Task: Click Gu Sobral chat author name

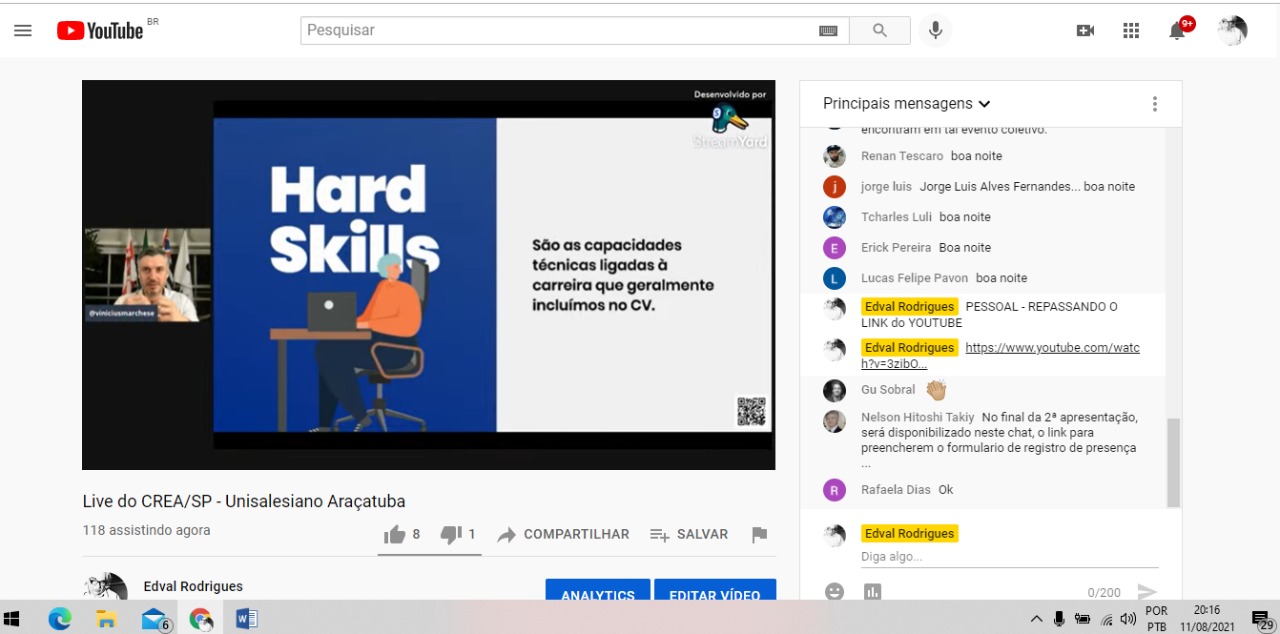Action: 888,390
